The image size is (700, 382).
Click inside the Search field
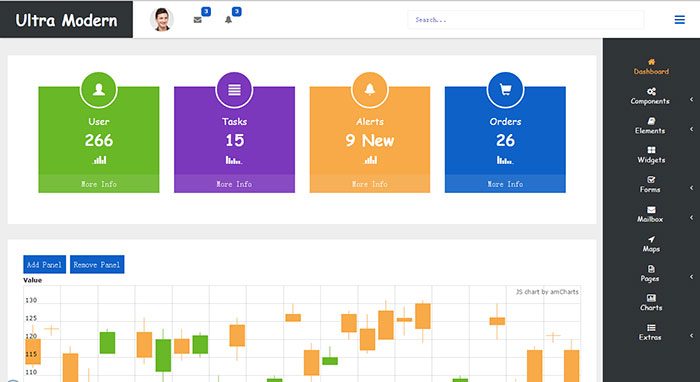[x=525, y=20]
